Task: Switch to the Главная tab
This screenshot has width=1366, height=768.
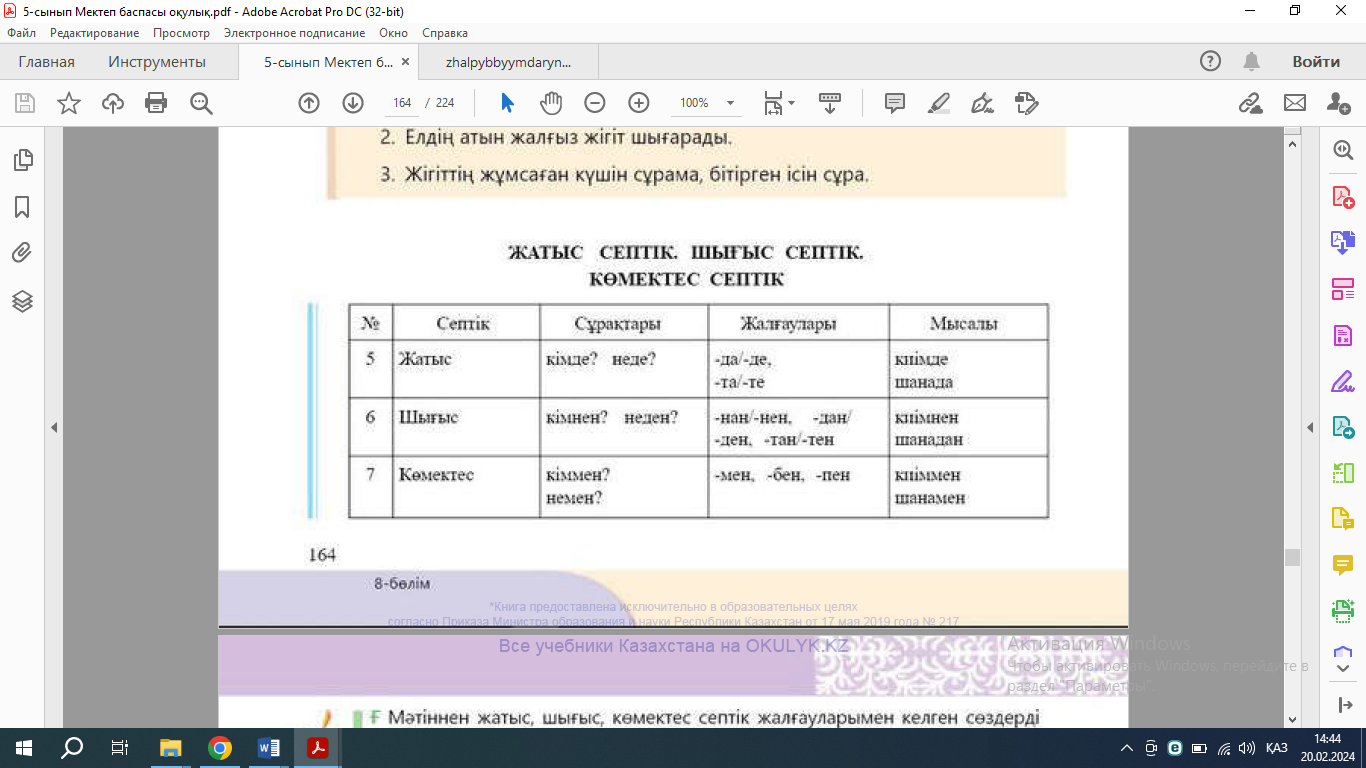Action: 46,62
